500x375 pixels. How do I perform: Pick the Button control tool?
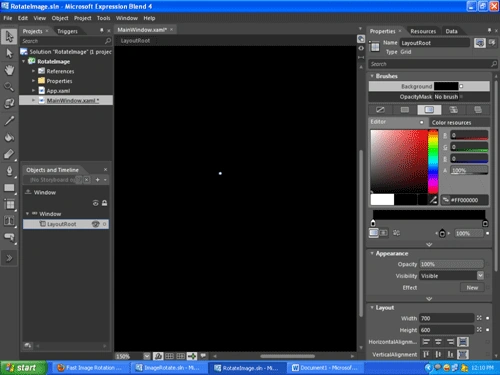9,238
